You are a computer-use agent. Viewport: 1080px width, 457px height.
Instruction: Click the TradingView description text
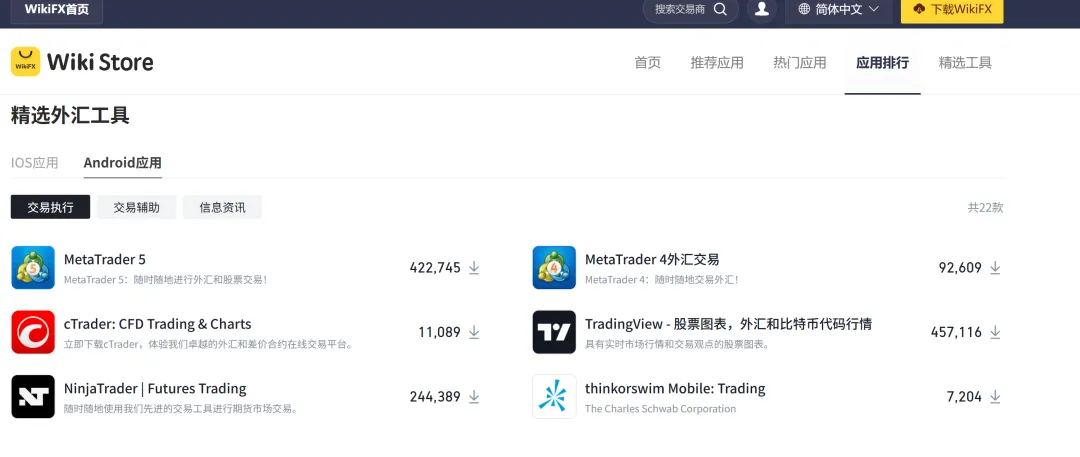point(677,344)
